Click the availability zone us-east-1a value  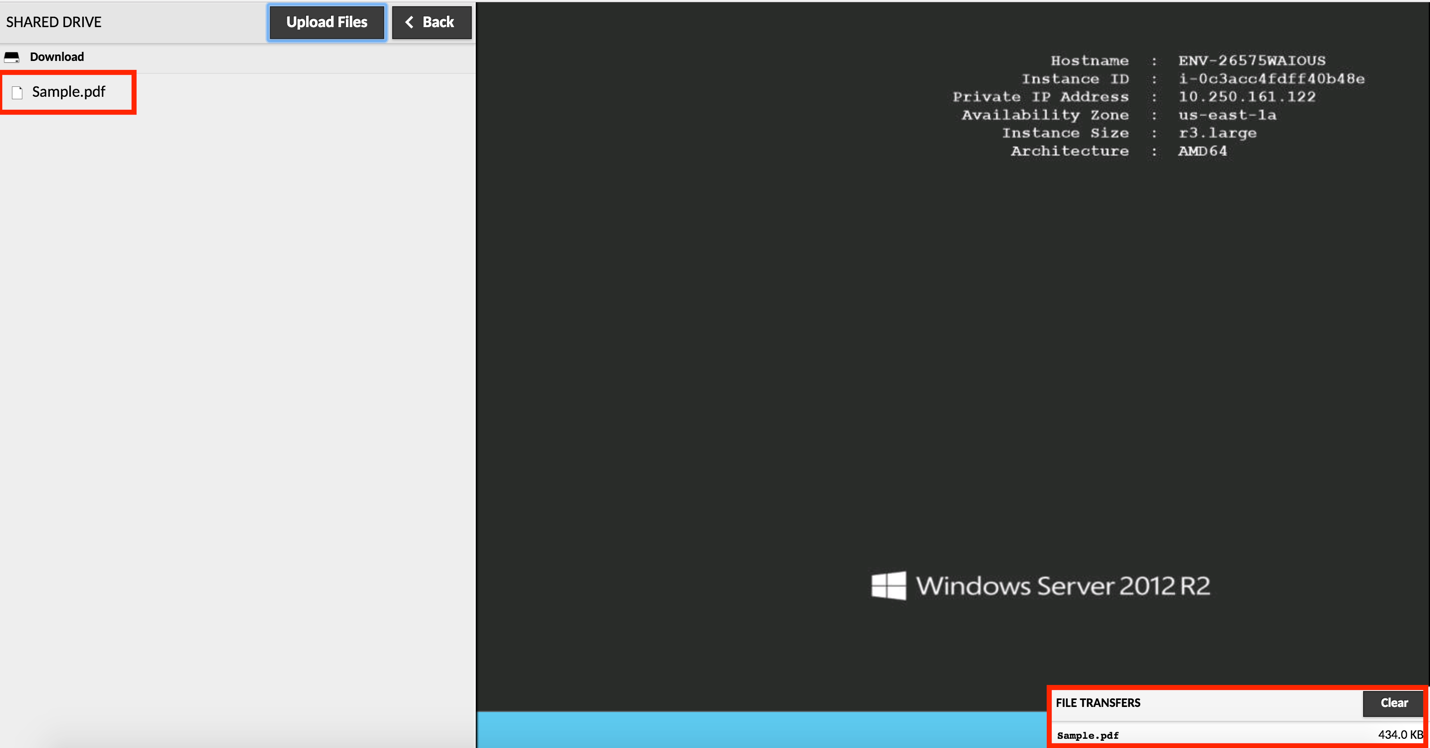(x=1227, y=115)
